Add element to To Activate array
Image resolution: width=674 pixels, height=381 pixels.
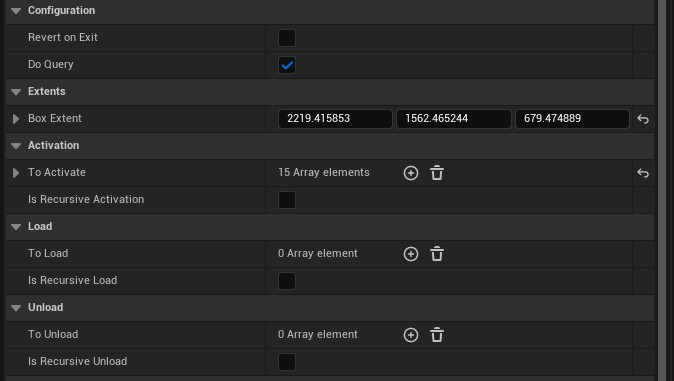click(411, 173)
